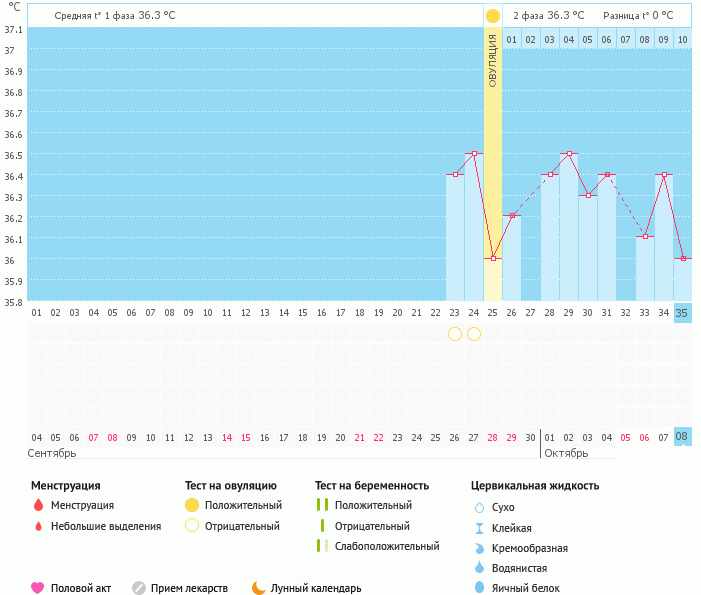The width and height of the screenshot is (701, 595).
Task: Click the 36.1 temperature point on day 33
Action: 644,237
